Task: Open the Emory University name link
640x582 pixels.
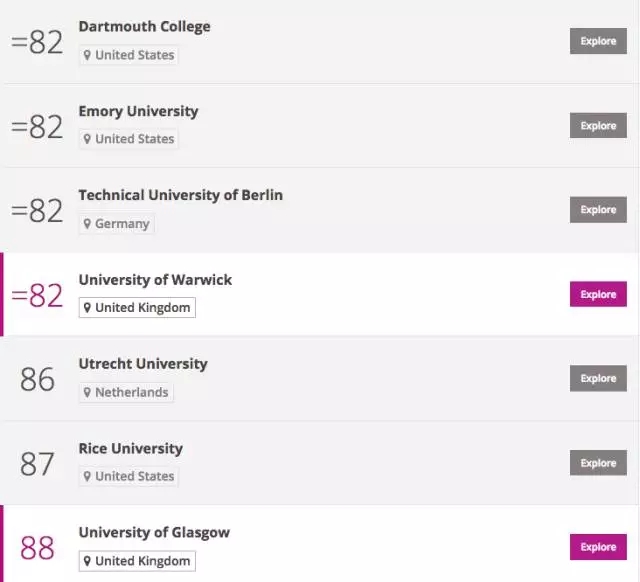Action: point(138,111)
